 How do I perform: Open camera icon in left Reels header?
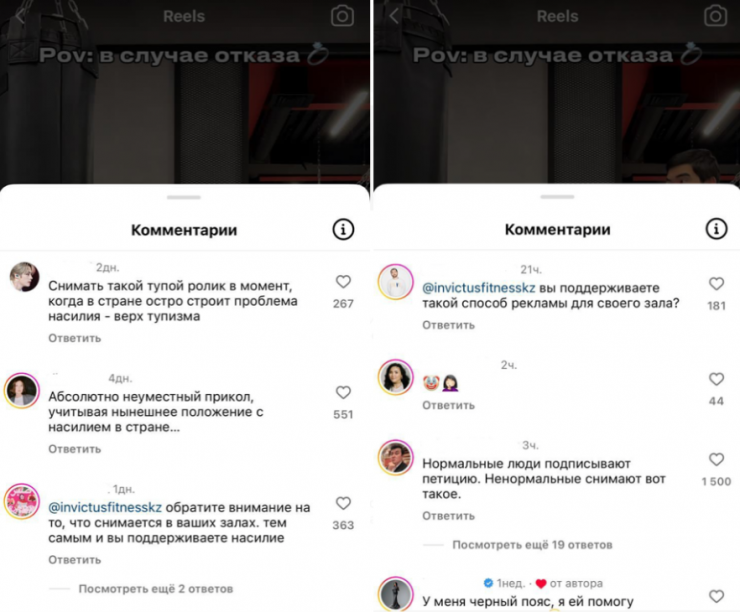pos(342,16)
